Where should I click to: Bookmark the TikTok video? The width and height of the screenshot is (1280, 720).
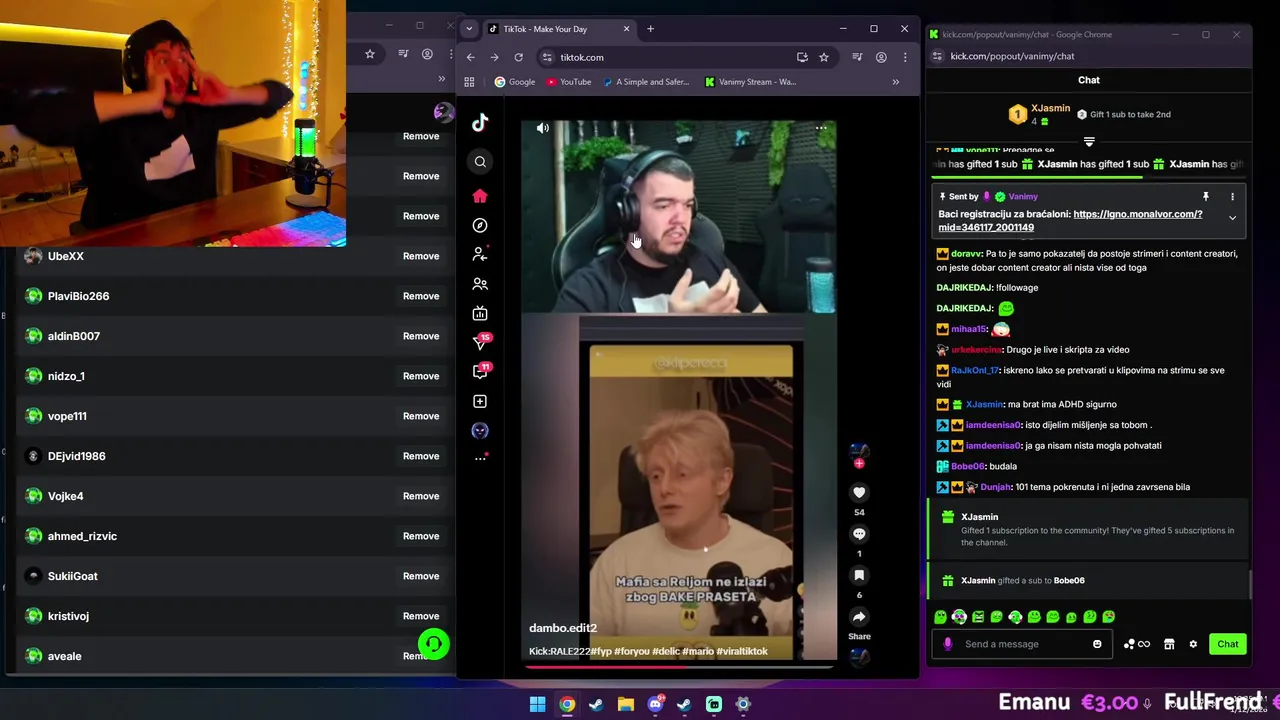(x=859, y=575)
